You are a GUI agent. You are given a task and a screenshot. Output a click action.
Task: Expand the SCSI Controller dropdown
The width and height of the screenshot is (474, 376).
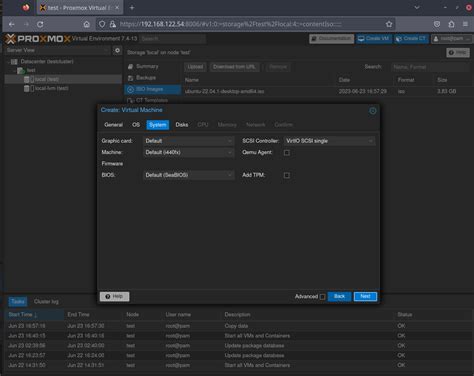(330, 141)
